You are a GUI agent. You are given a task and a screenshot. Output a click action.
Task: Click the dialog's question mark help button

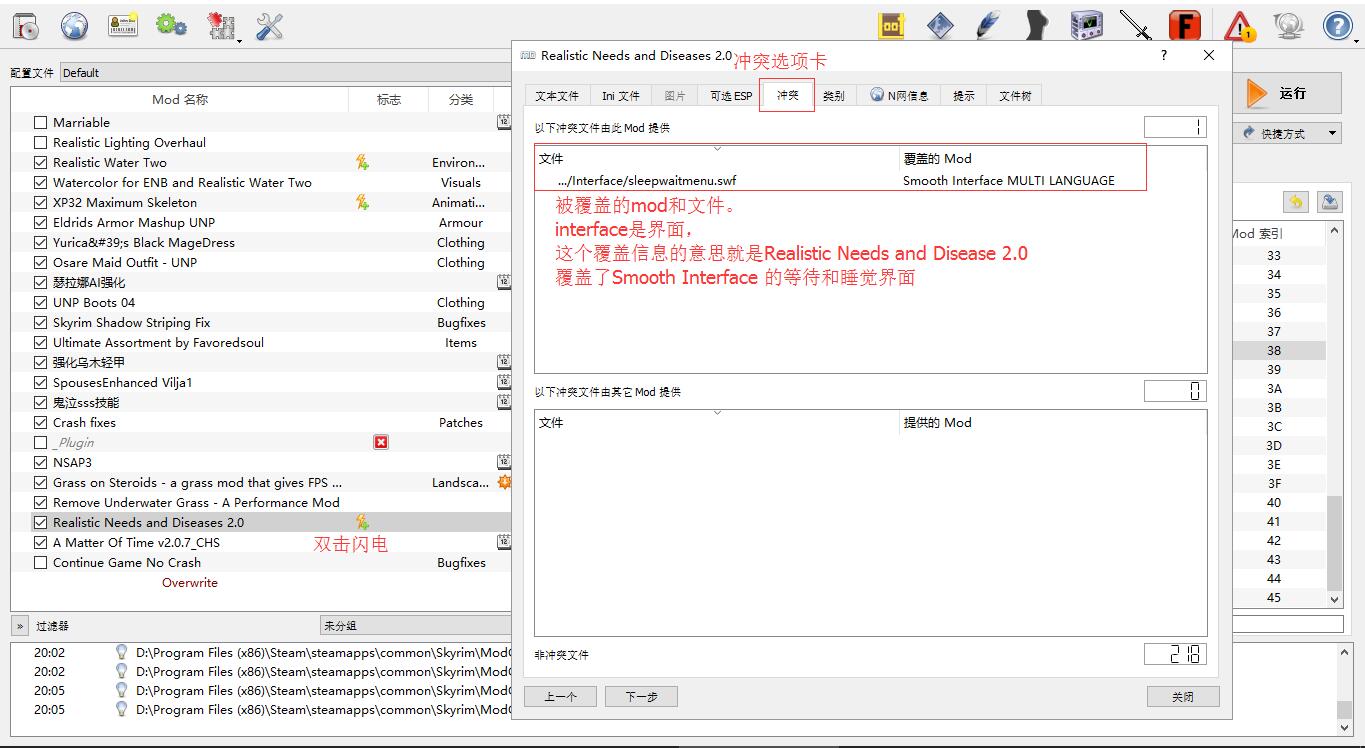click(1163, 55)
